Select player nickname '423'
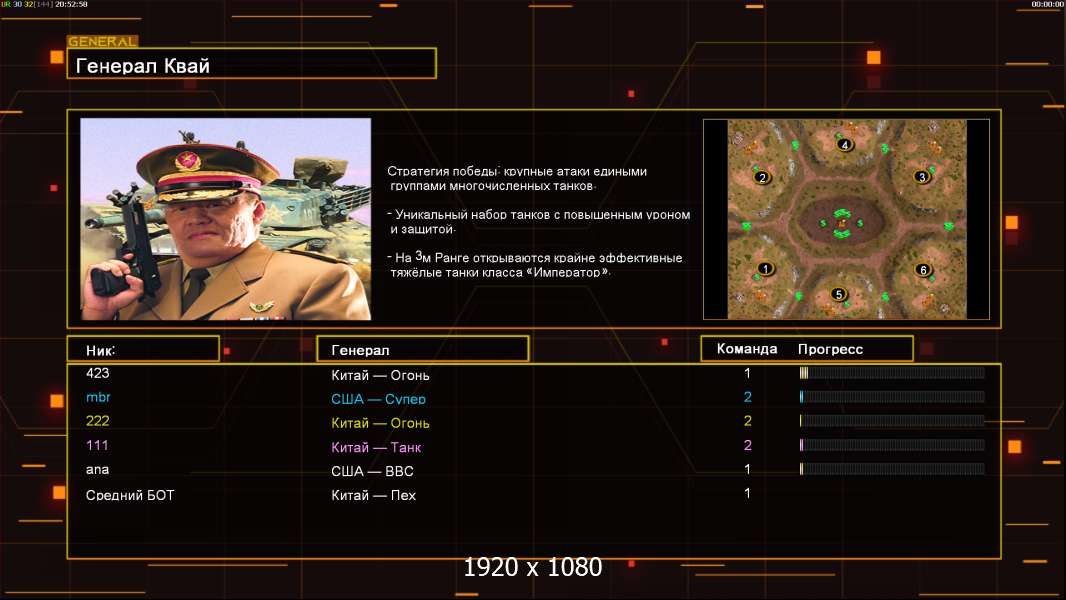The height and width of the screenshot is (600, 1066). (97, 373)
